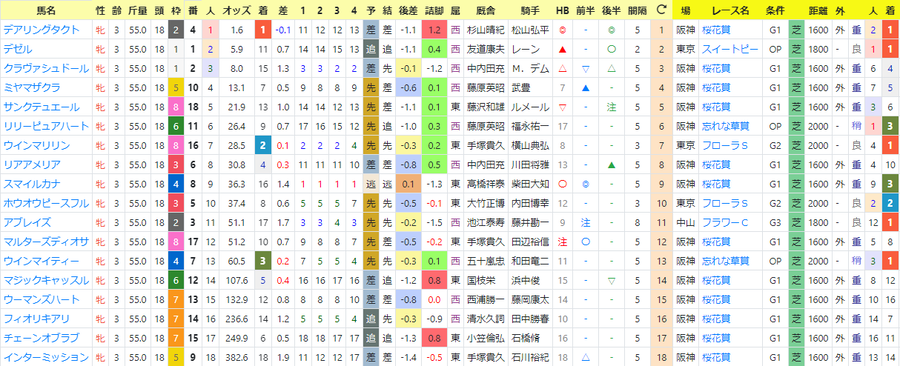The image size is (900, 366).
Task: Open horse page for リリーピュアハート
Action: click(x=46, y=126)
